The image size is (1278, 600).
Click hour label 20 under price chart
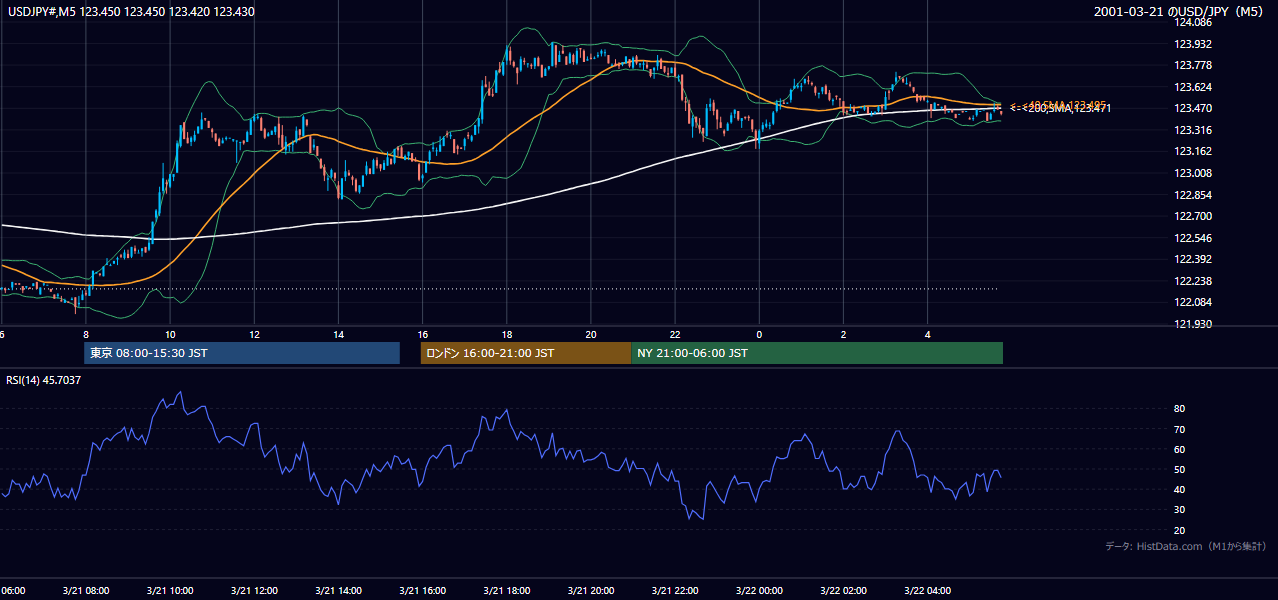pos(591,334)
